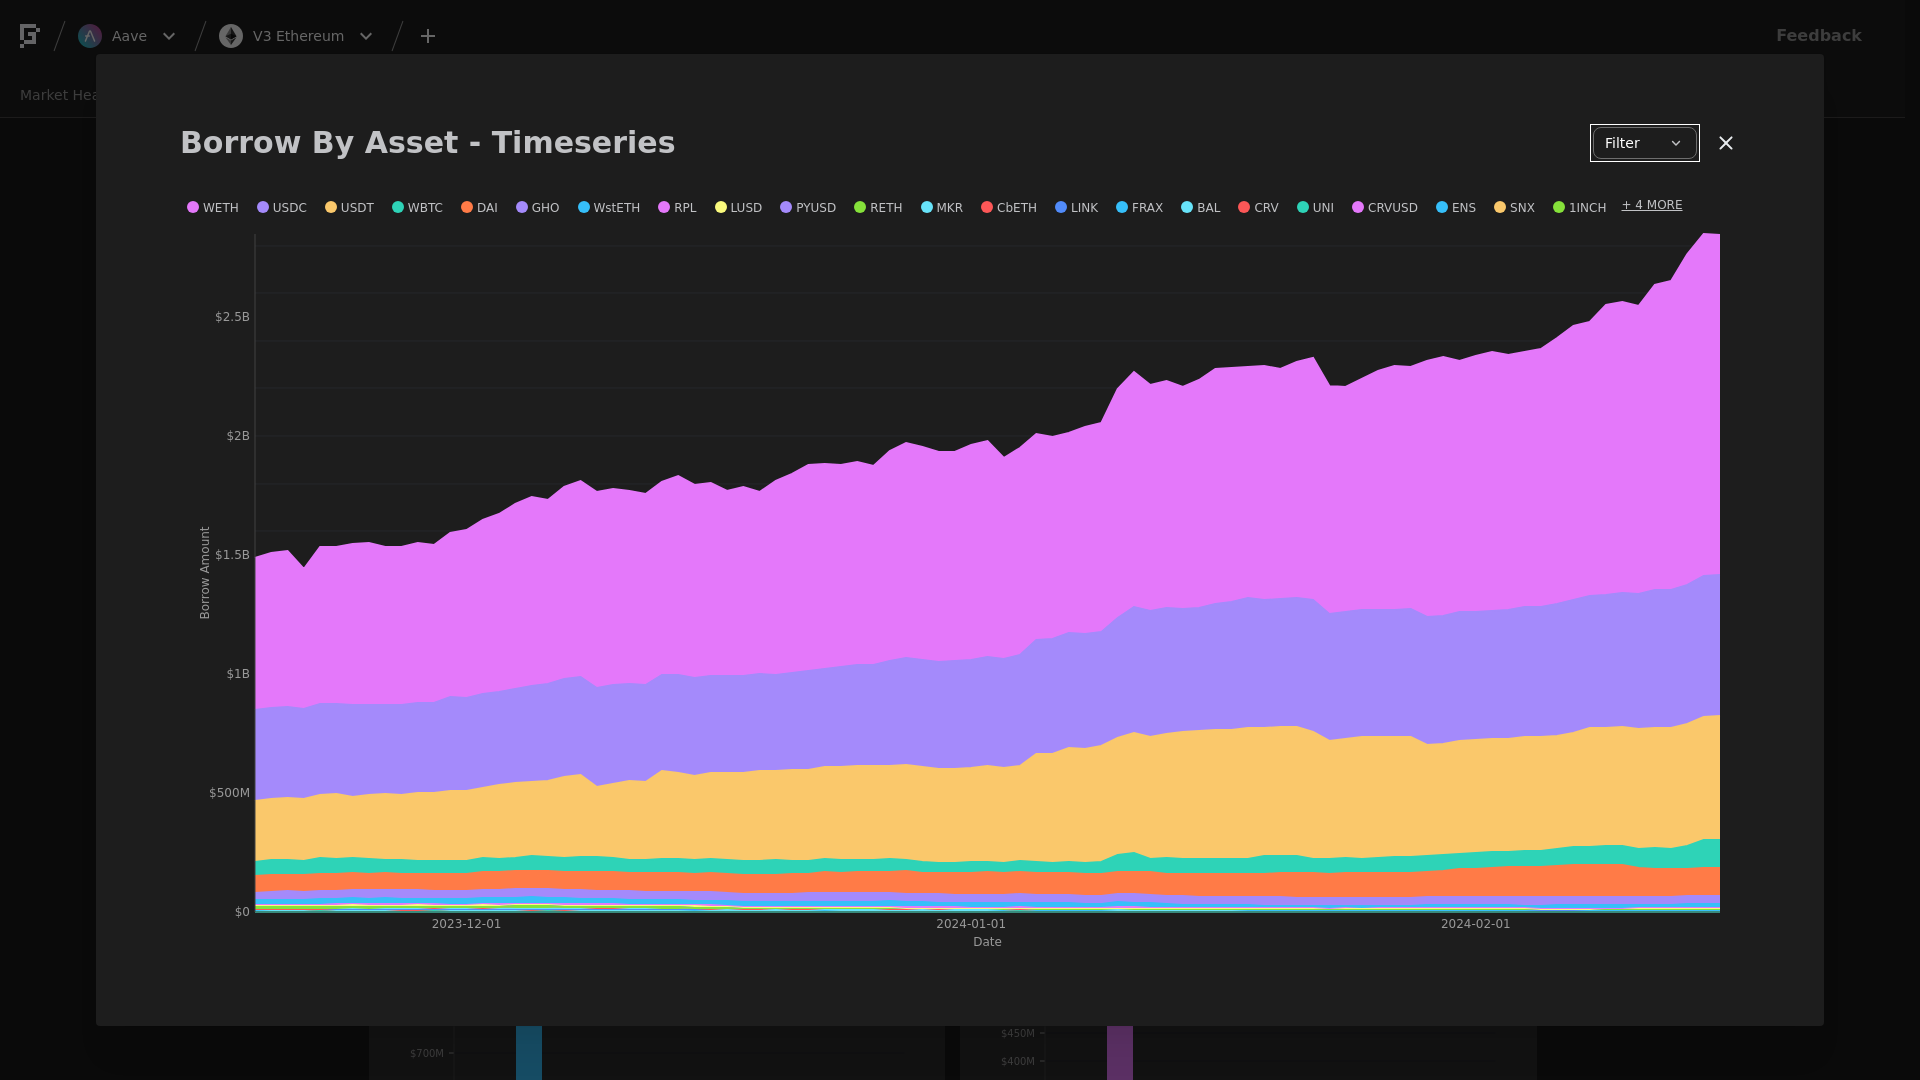Click the $1B y-axis label
The image size is (1920, 1080).
click(238, 674)
